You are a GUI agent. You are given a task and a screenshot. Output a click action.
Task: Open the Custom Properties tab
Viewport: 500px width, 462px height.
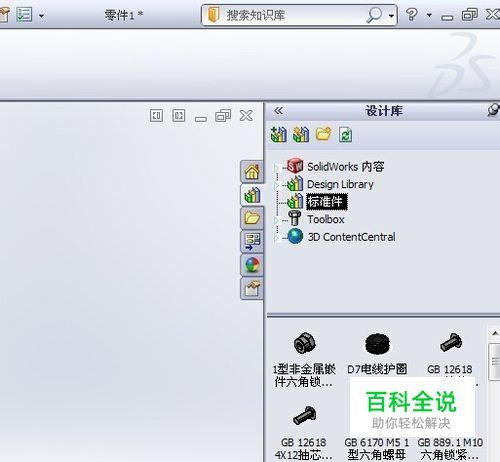point(252,289)
